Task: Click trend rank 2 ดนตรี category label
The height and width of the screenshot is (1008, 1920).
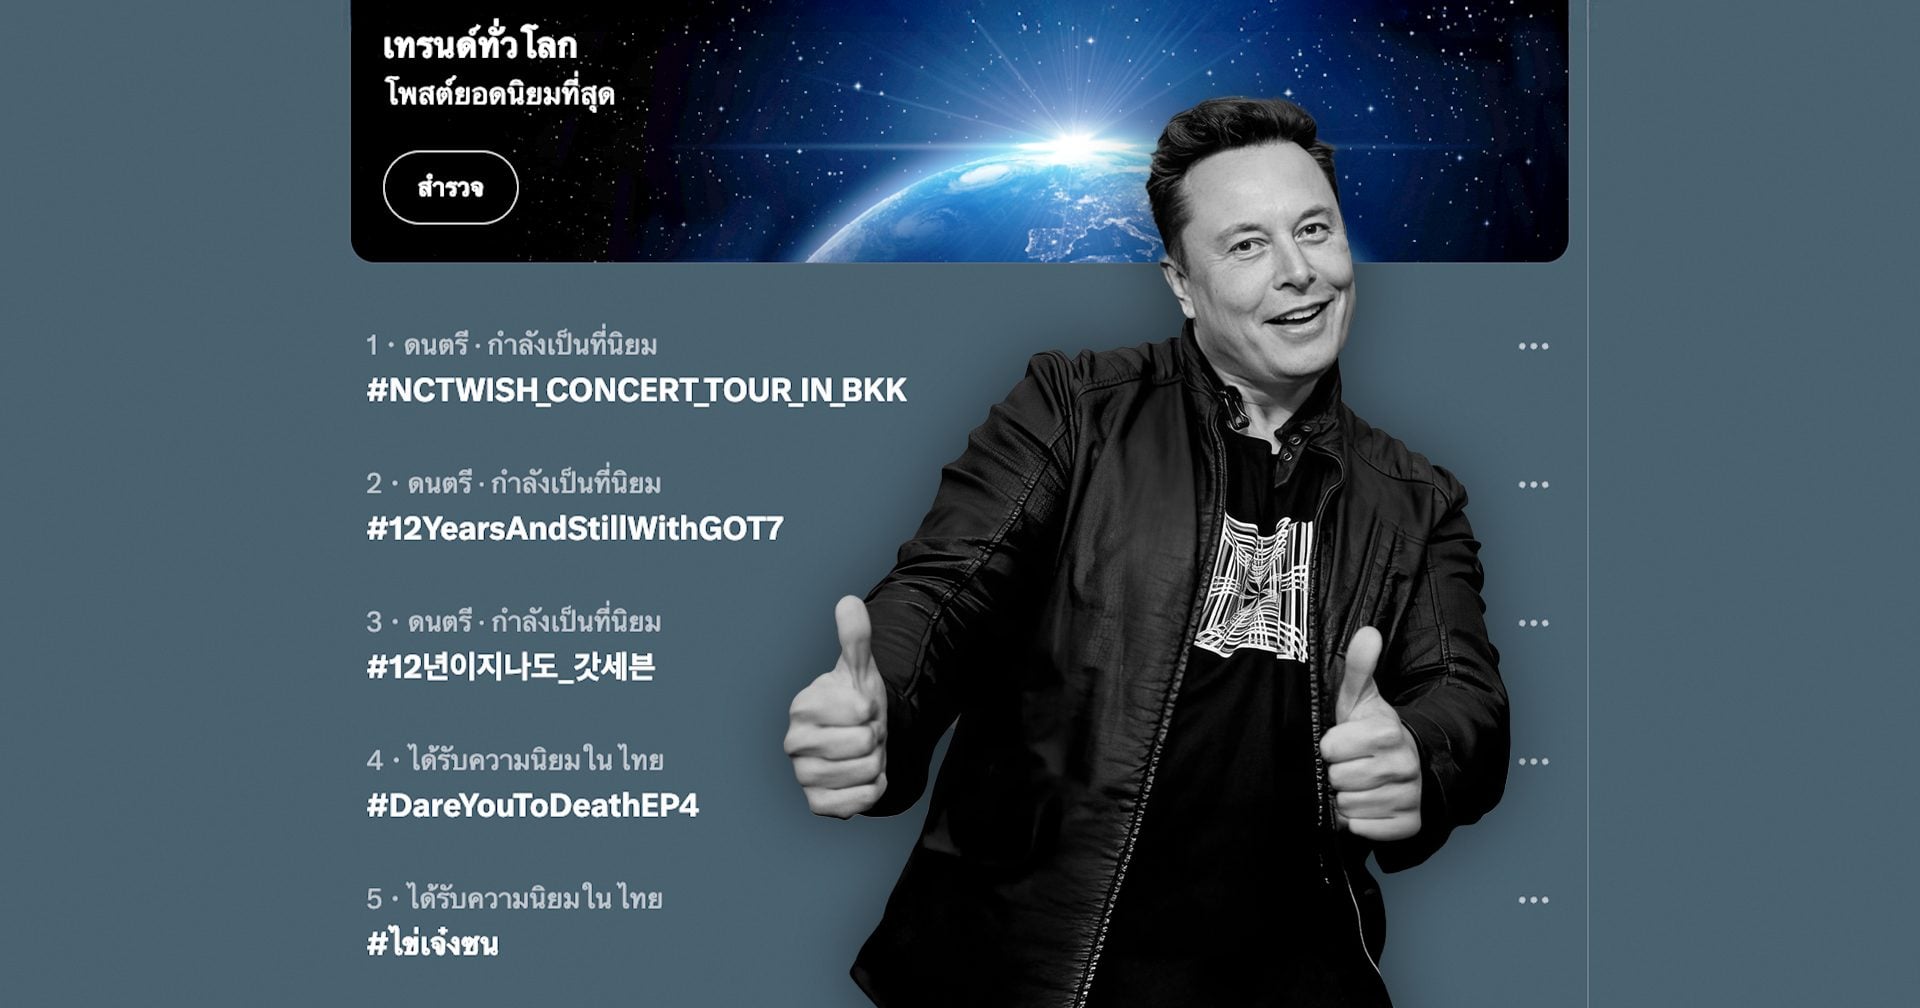Action: tap(439, 484)
